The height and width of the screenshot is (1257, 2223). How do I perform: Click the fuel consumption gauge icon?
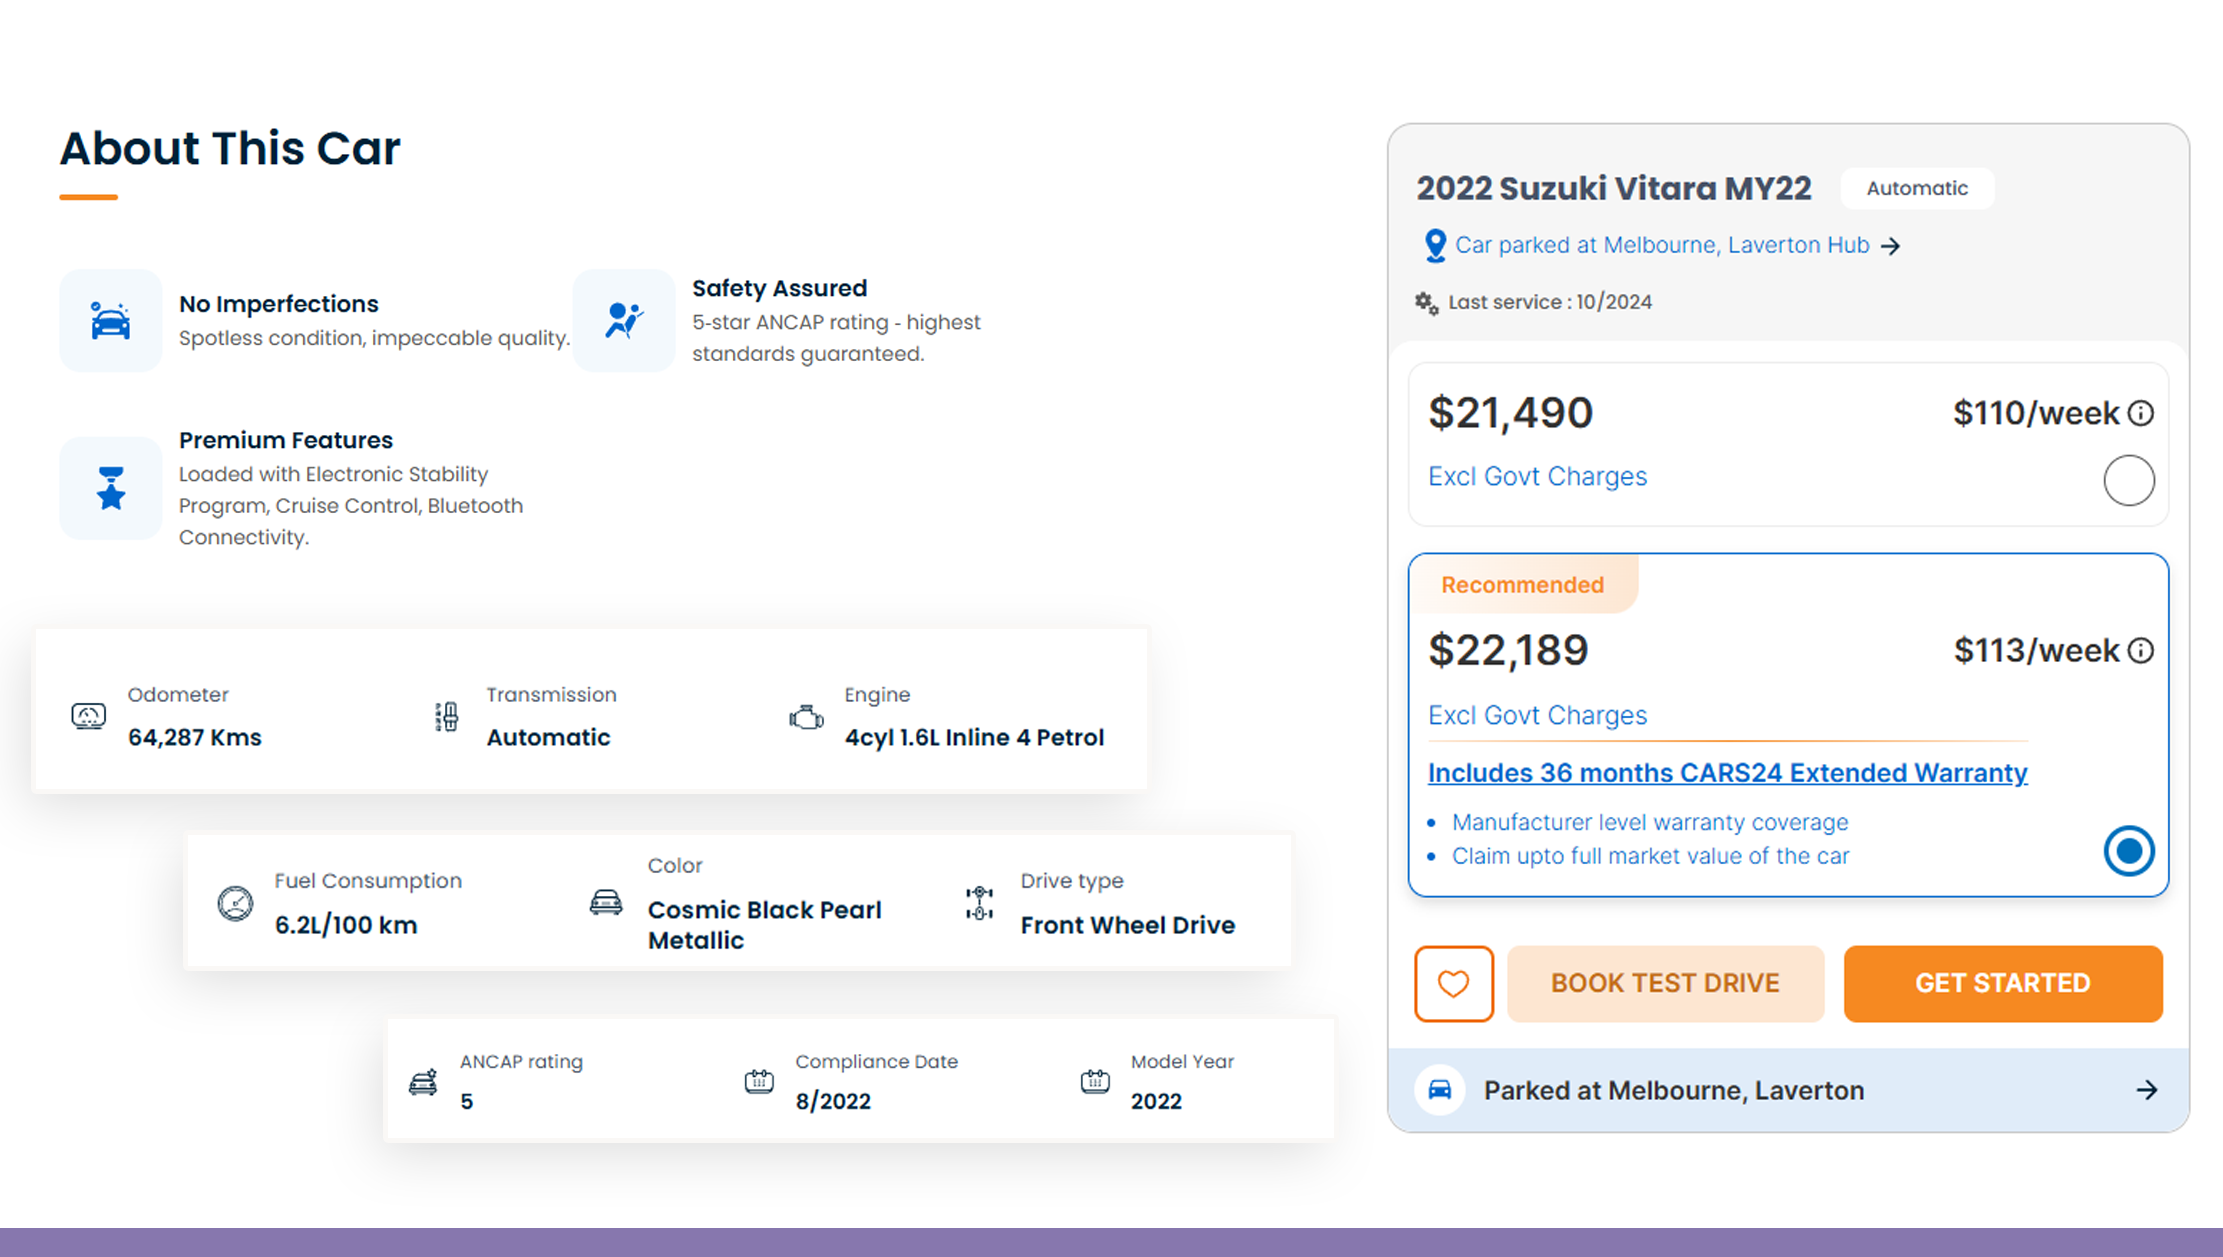click(236, 902)
